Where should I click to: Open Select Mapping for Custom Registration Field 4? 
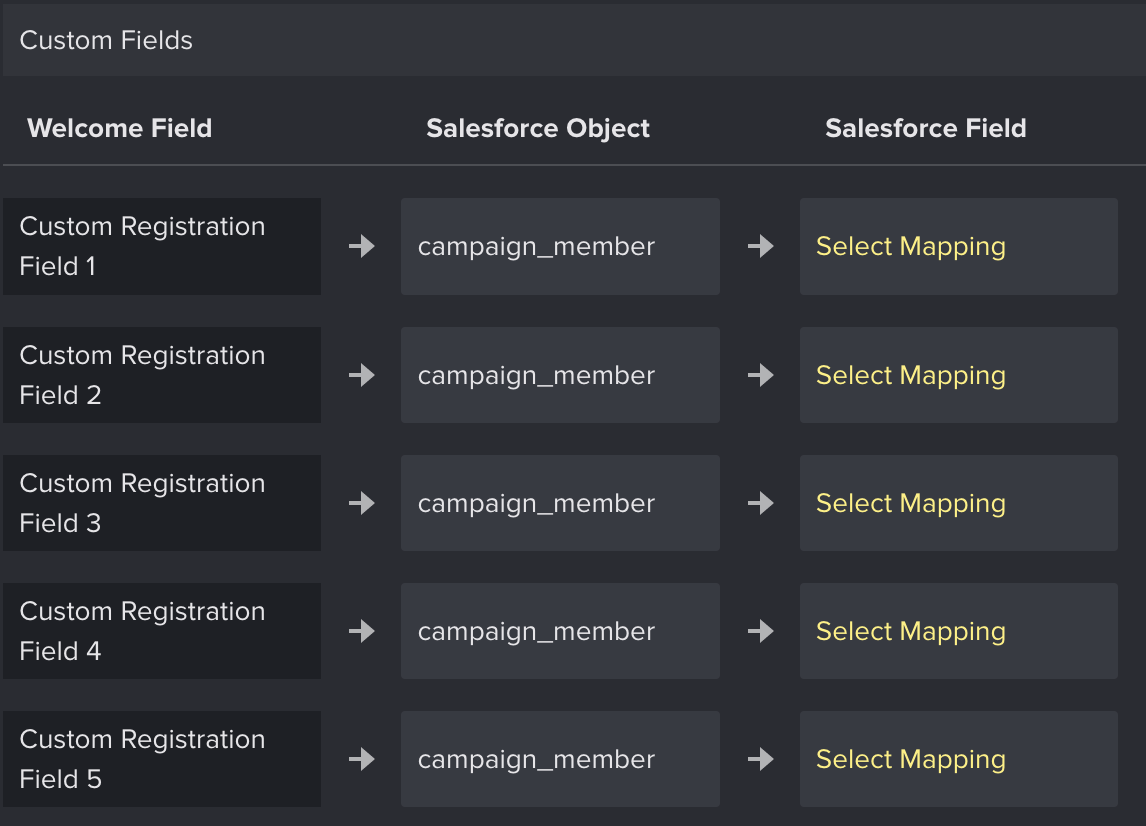[x=958, y=631]
